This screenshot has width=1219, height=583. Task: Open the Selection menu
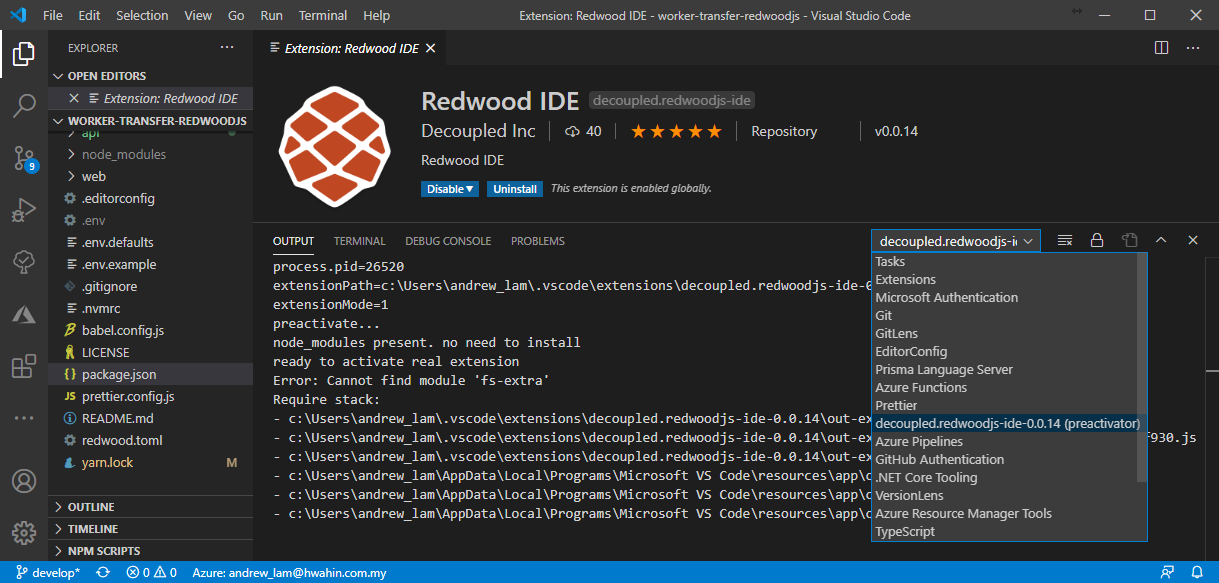coord(142,15)
